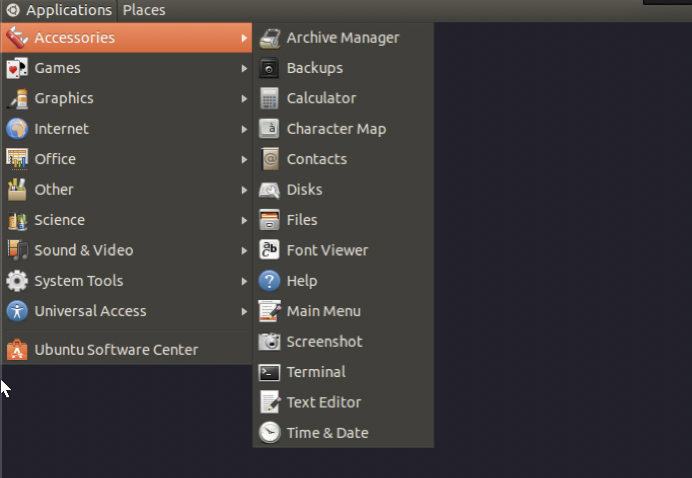Click the Graphics paintbrush icon
Viewport: 692px width, 478px height.
pyautogui.click(x=17, y=98)
